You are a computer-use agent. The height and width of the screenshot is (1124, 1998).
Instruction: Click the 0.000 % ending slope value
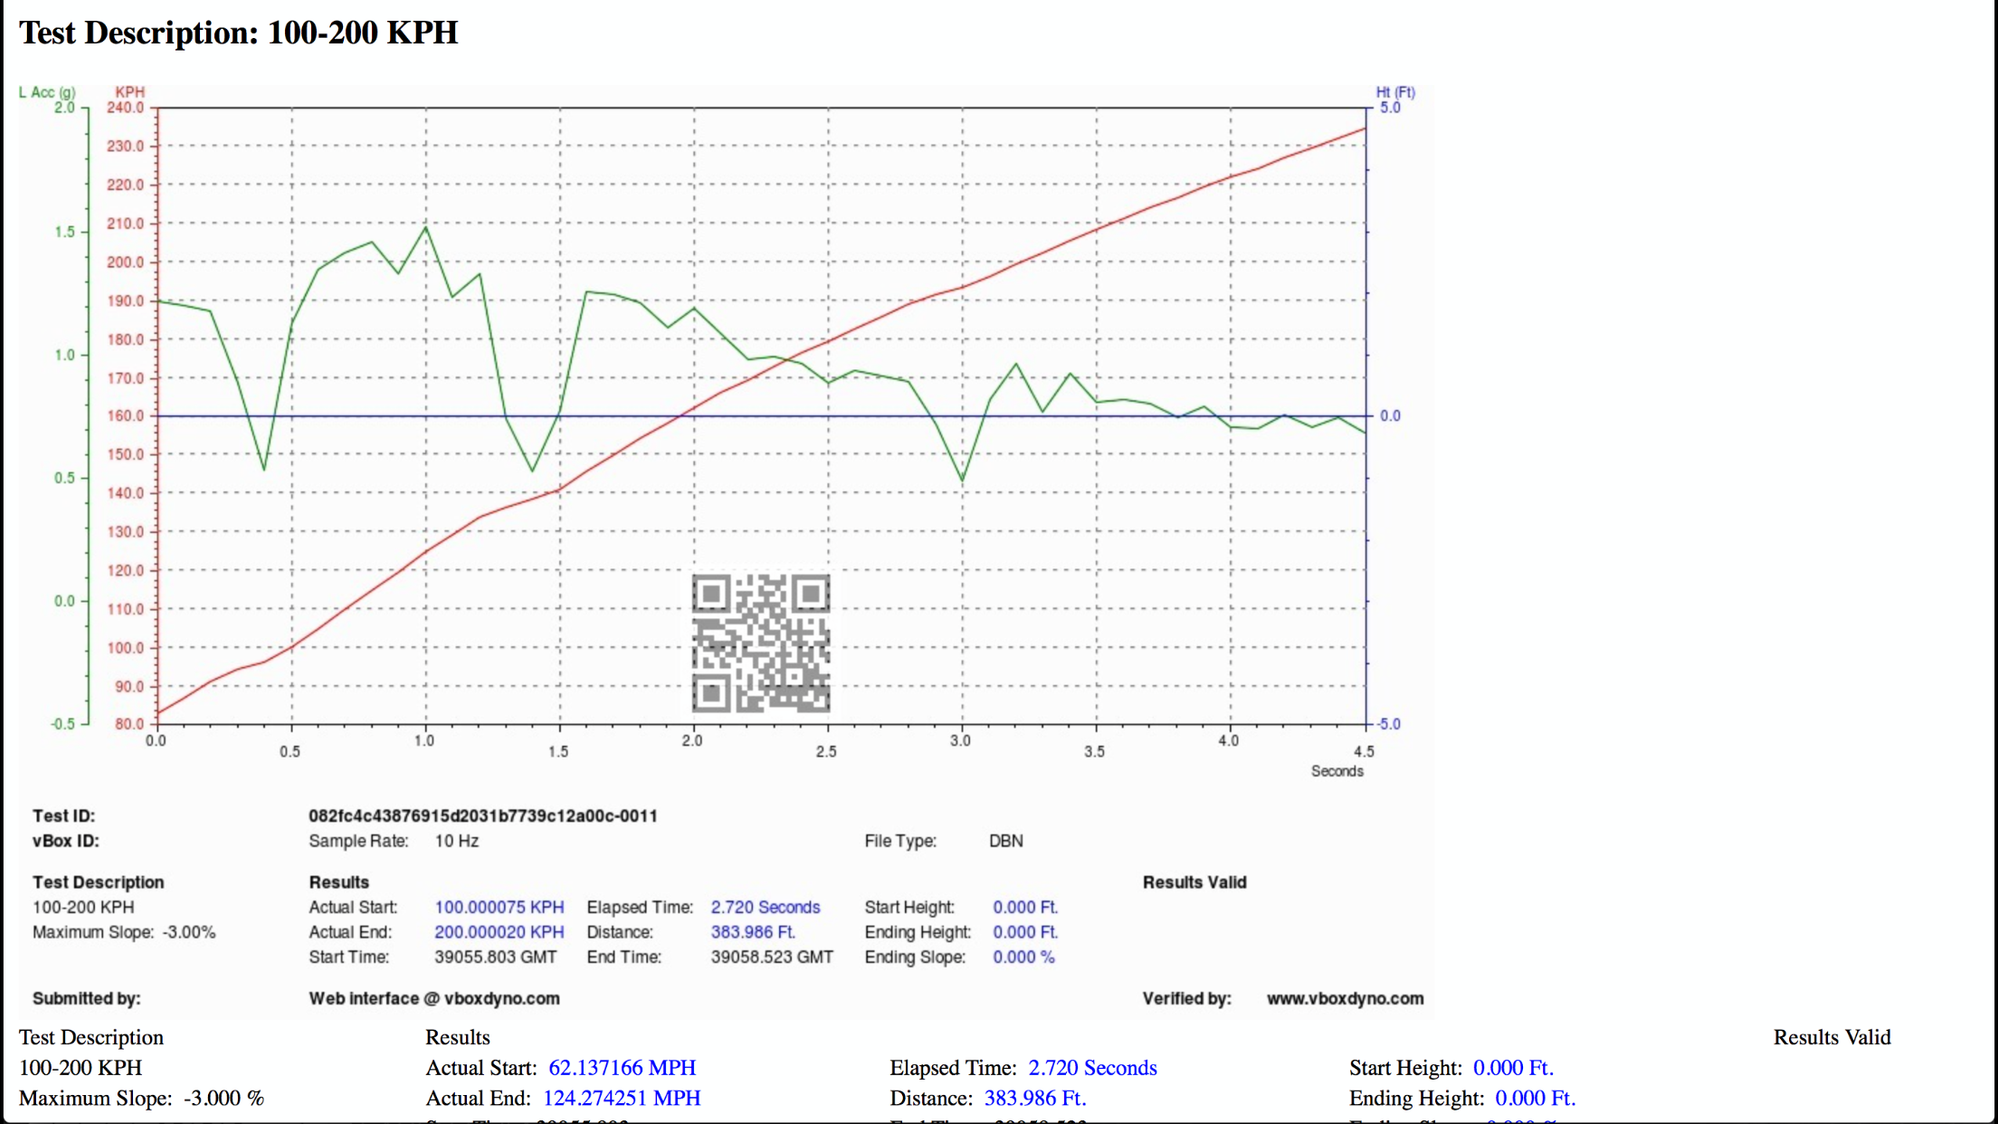click(1023, 957)
